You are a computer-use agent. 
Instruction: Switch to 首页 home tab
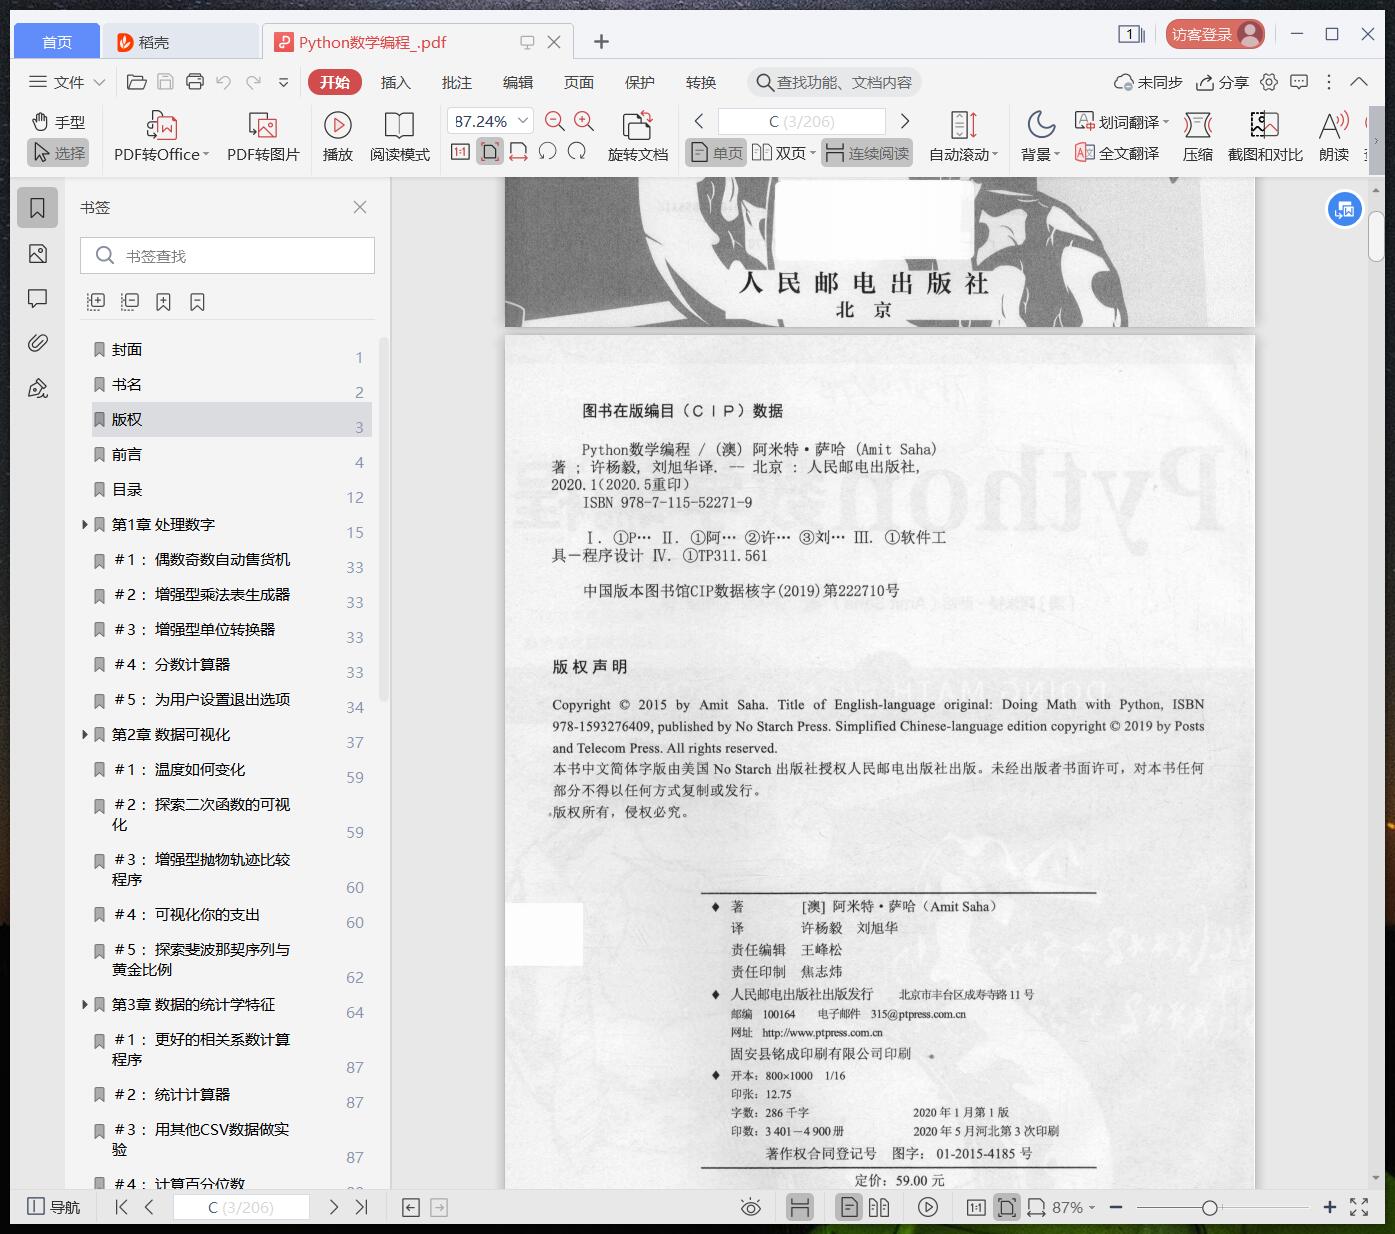coord(57,41)
